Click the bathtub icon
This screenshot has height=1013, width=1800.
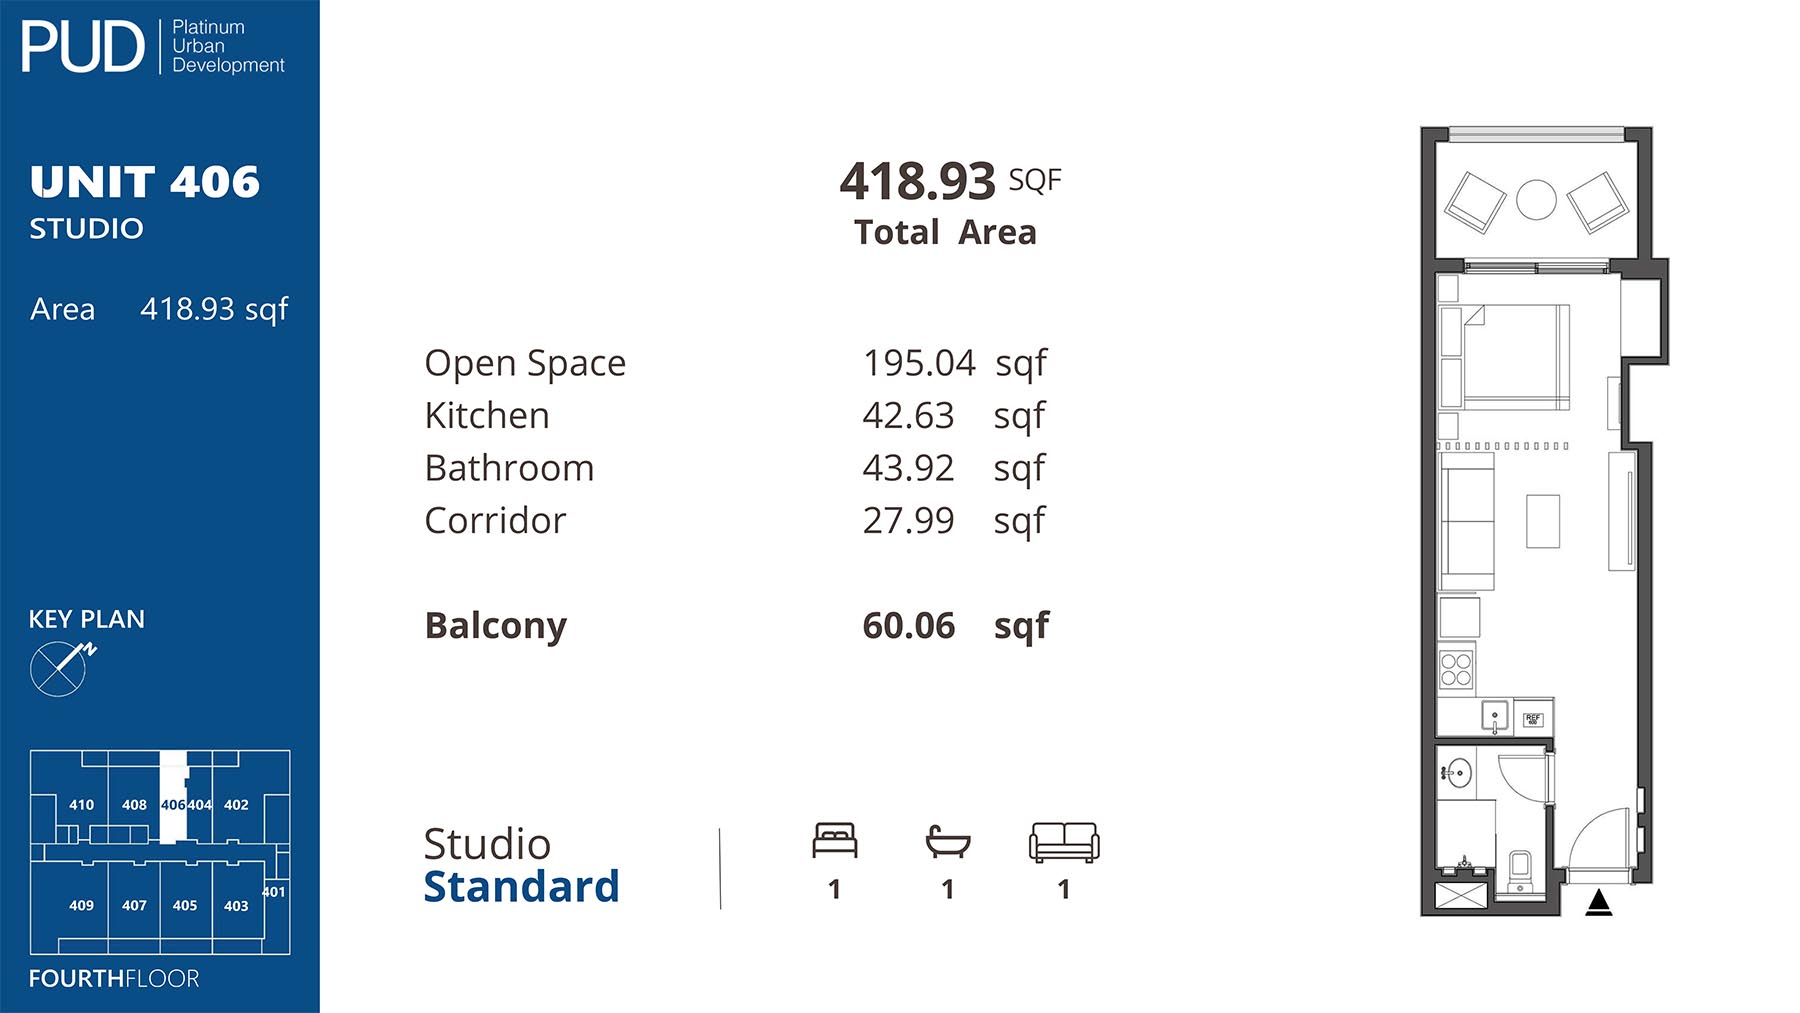[947, 842]
